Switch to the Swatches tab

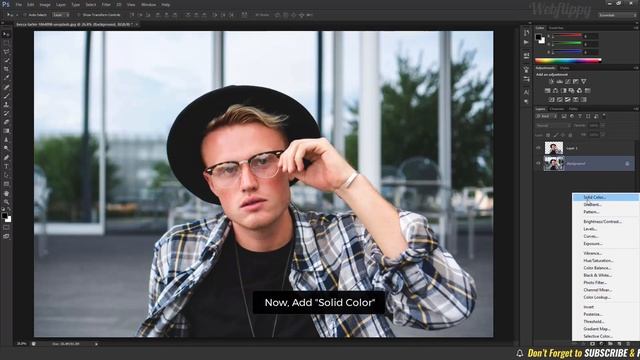coord(556,28)
